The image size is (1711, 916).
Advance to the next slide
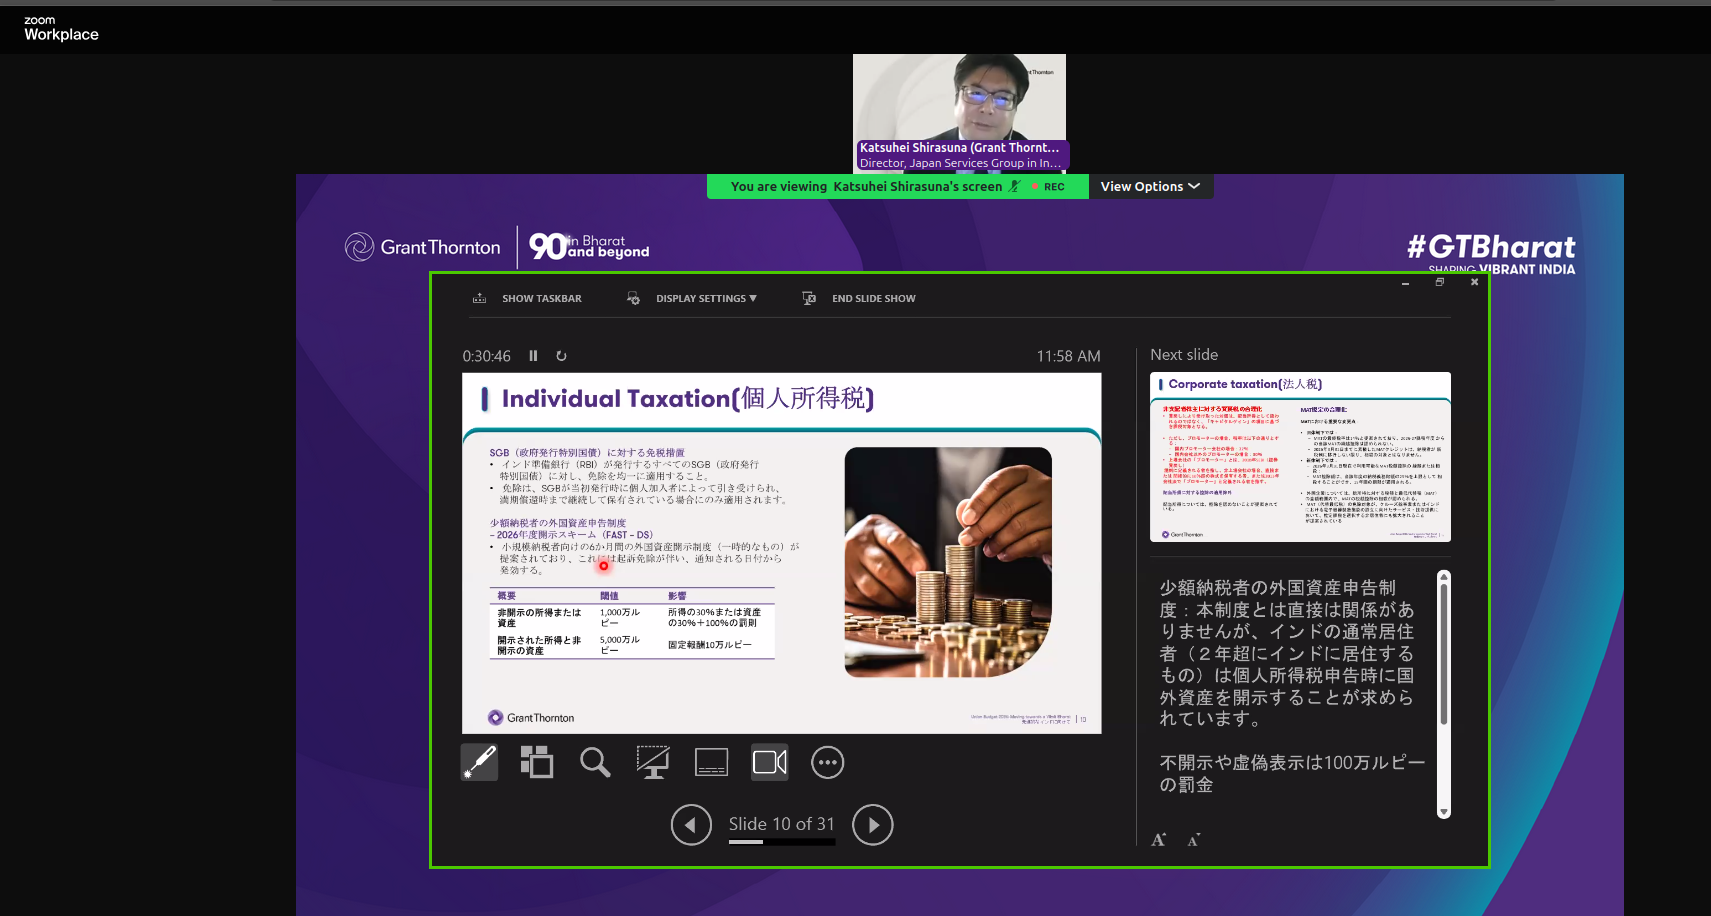[872, 825]
